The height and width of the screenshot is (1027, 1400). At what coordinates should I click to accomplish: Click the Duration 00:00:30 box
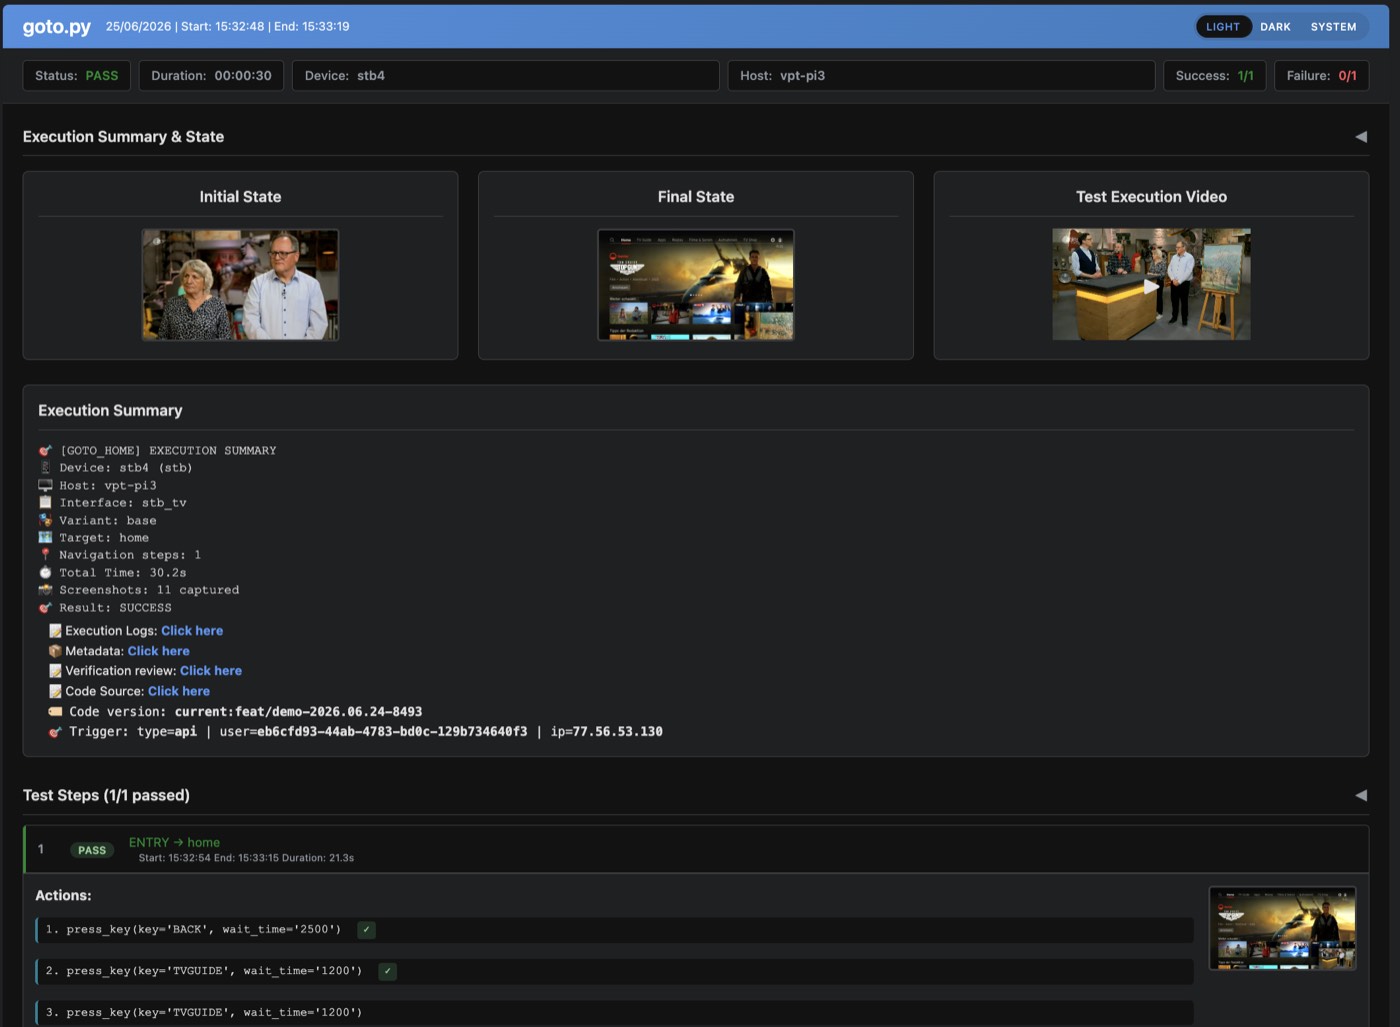point(211,76)
